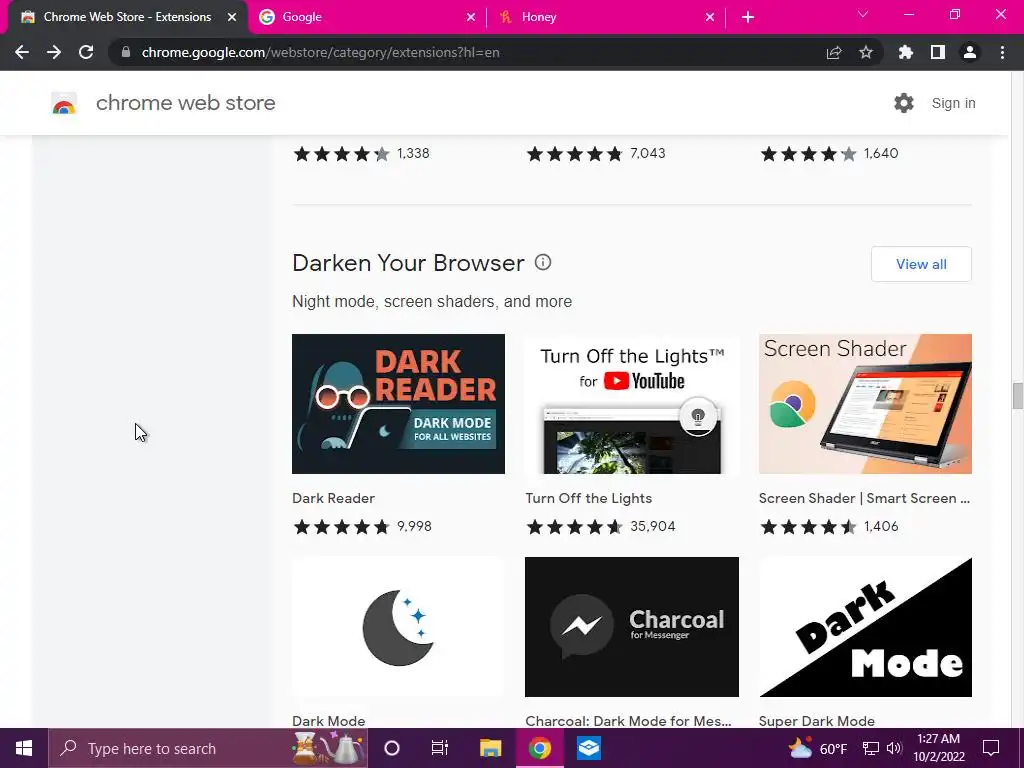Open a new tab with the plus button
The width and height of the screenshot is (1024, 768).
748,17
